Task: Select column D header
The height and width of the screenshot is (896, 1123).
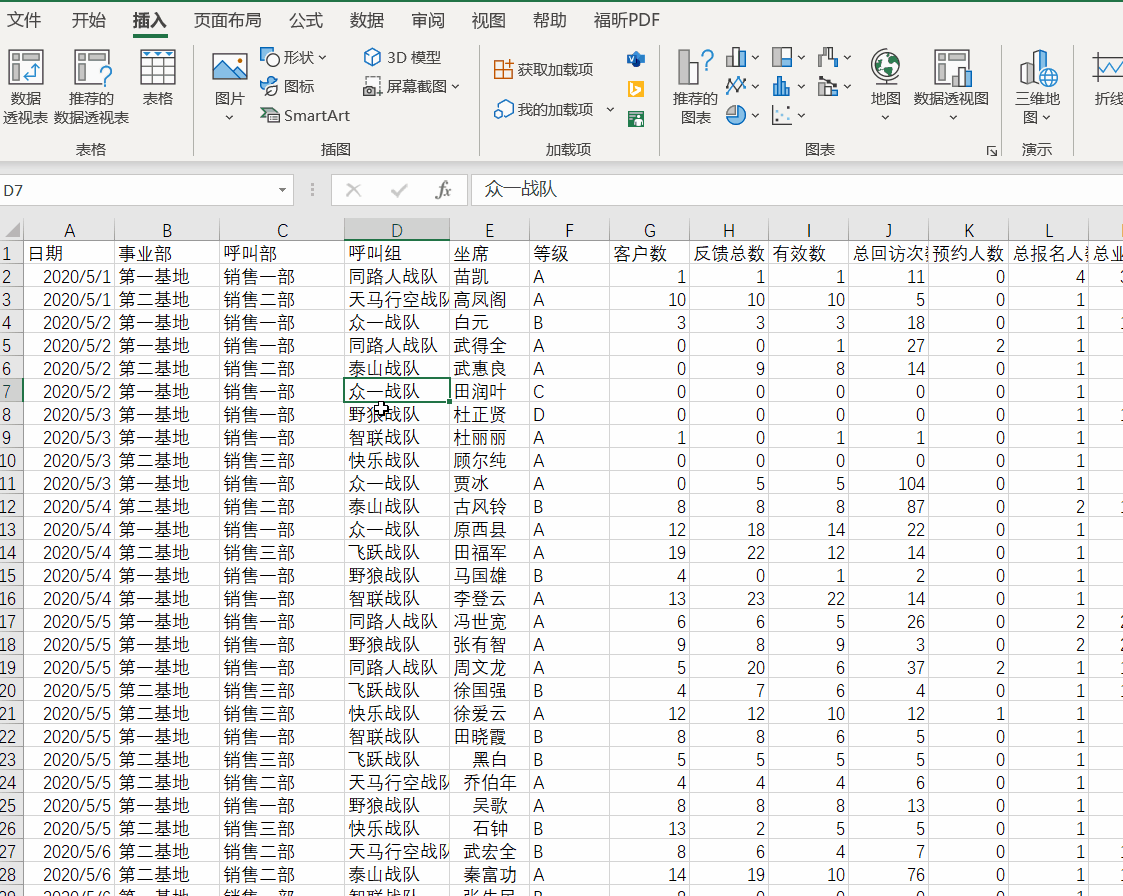Action: (397, 230)
